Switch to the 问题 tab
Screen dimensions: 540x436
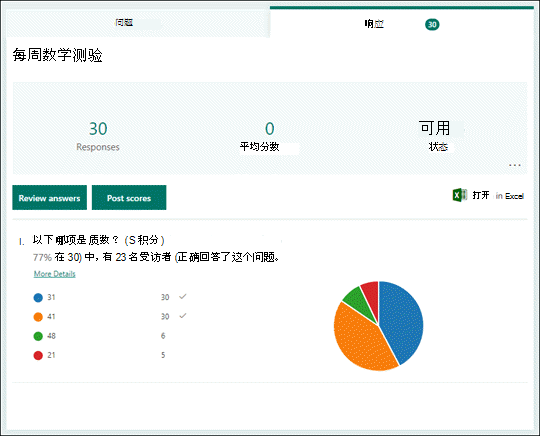coord(138,23)
